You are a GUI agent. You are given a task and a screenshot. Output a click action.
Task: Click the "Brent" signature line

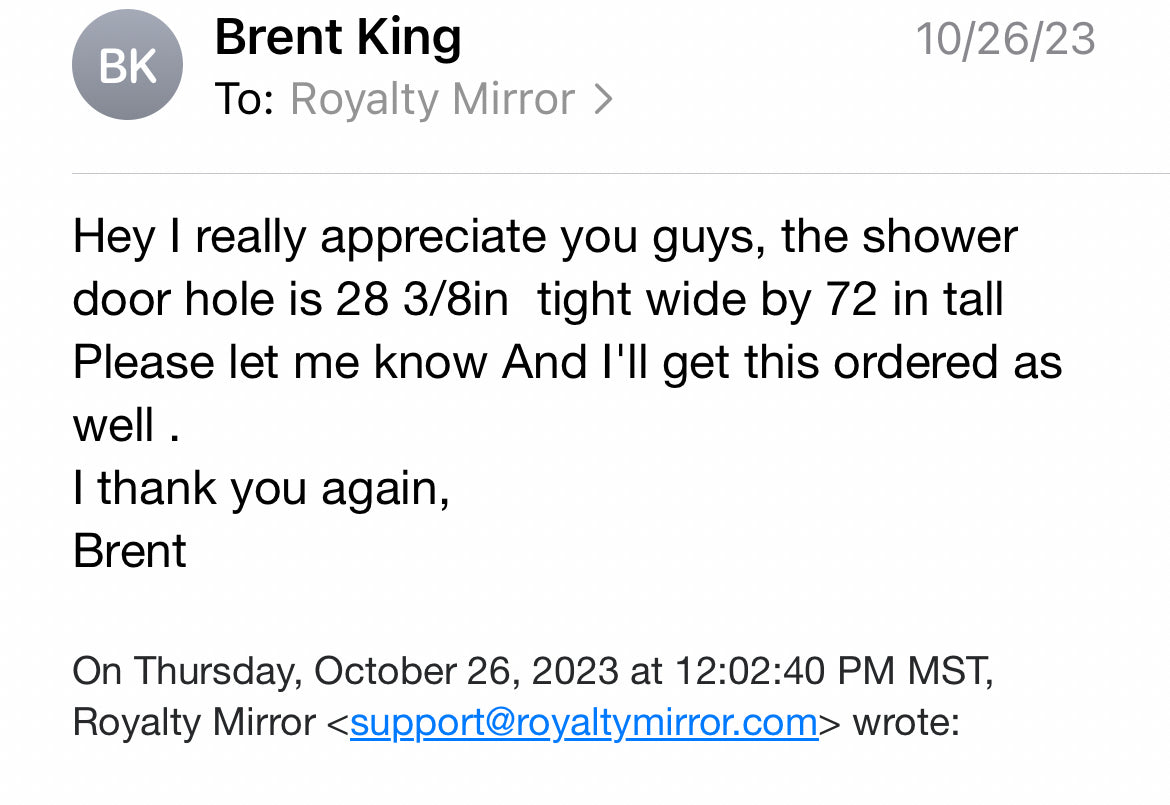coord(130,551)
